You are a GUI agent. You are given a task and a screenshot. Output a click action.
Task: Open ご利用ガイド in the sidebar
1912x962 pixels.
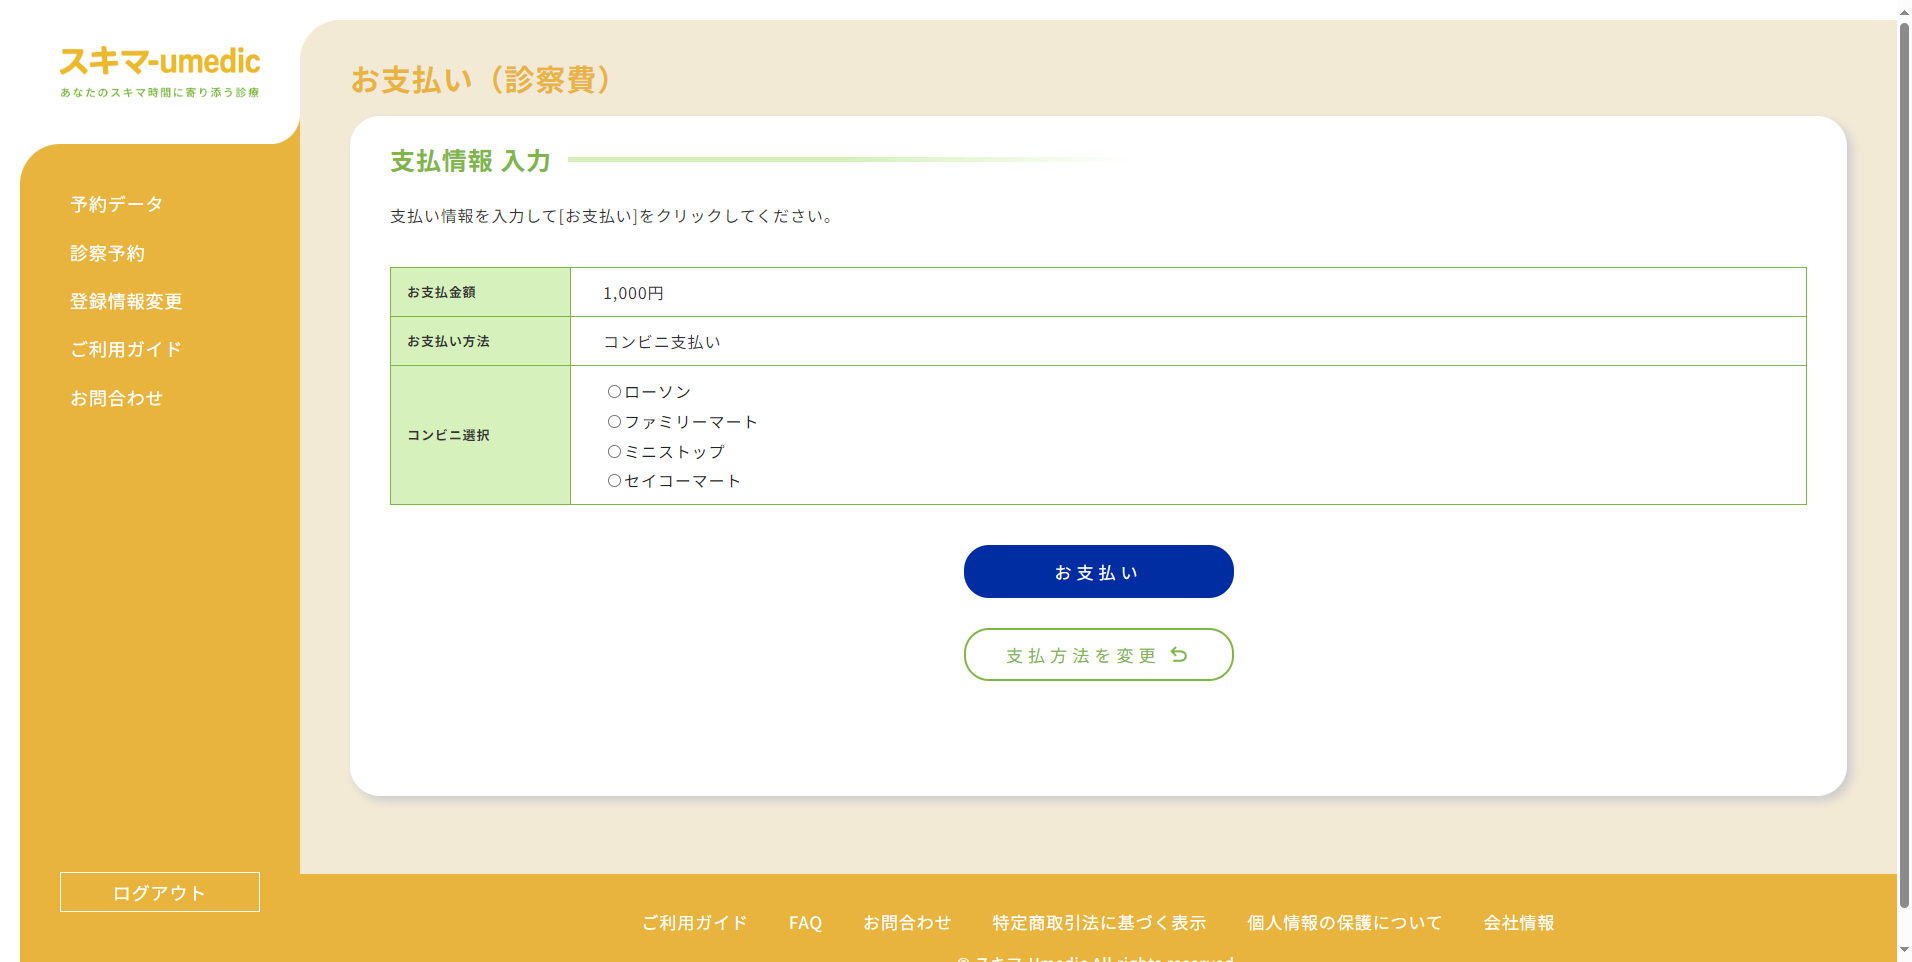pyautogui.click(x=125, y=349)
